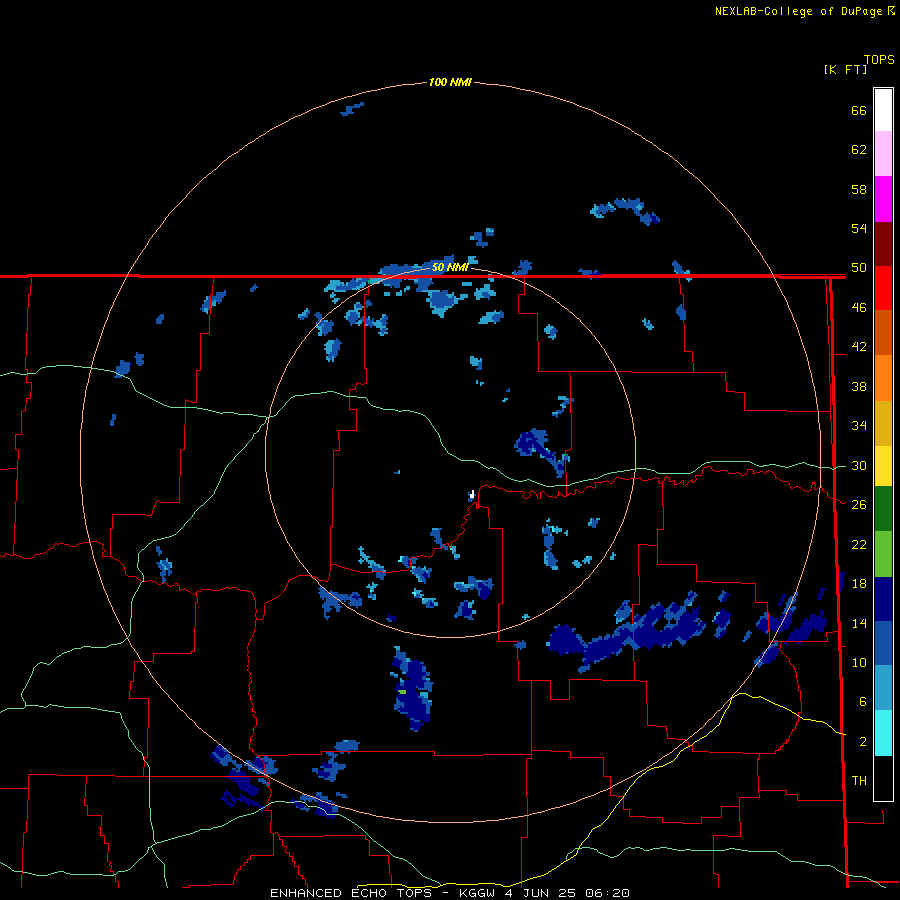
Task: Click the light pink legend swatch beside 62
Action: [x=883, y=153]
